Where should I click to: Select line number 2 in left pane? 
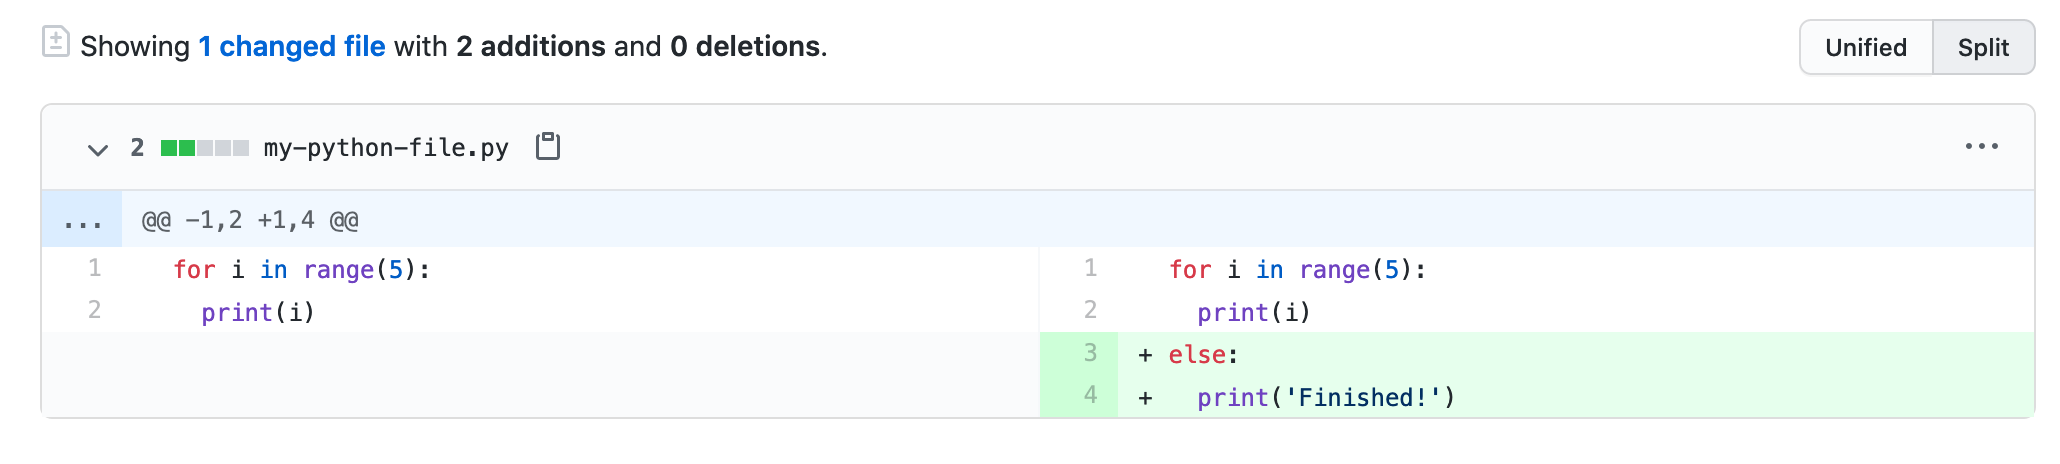[94, 310]
